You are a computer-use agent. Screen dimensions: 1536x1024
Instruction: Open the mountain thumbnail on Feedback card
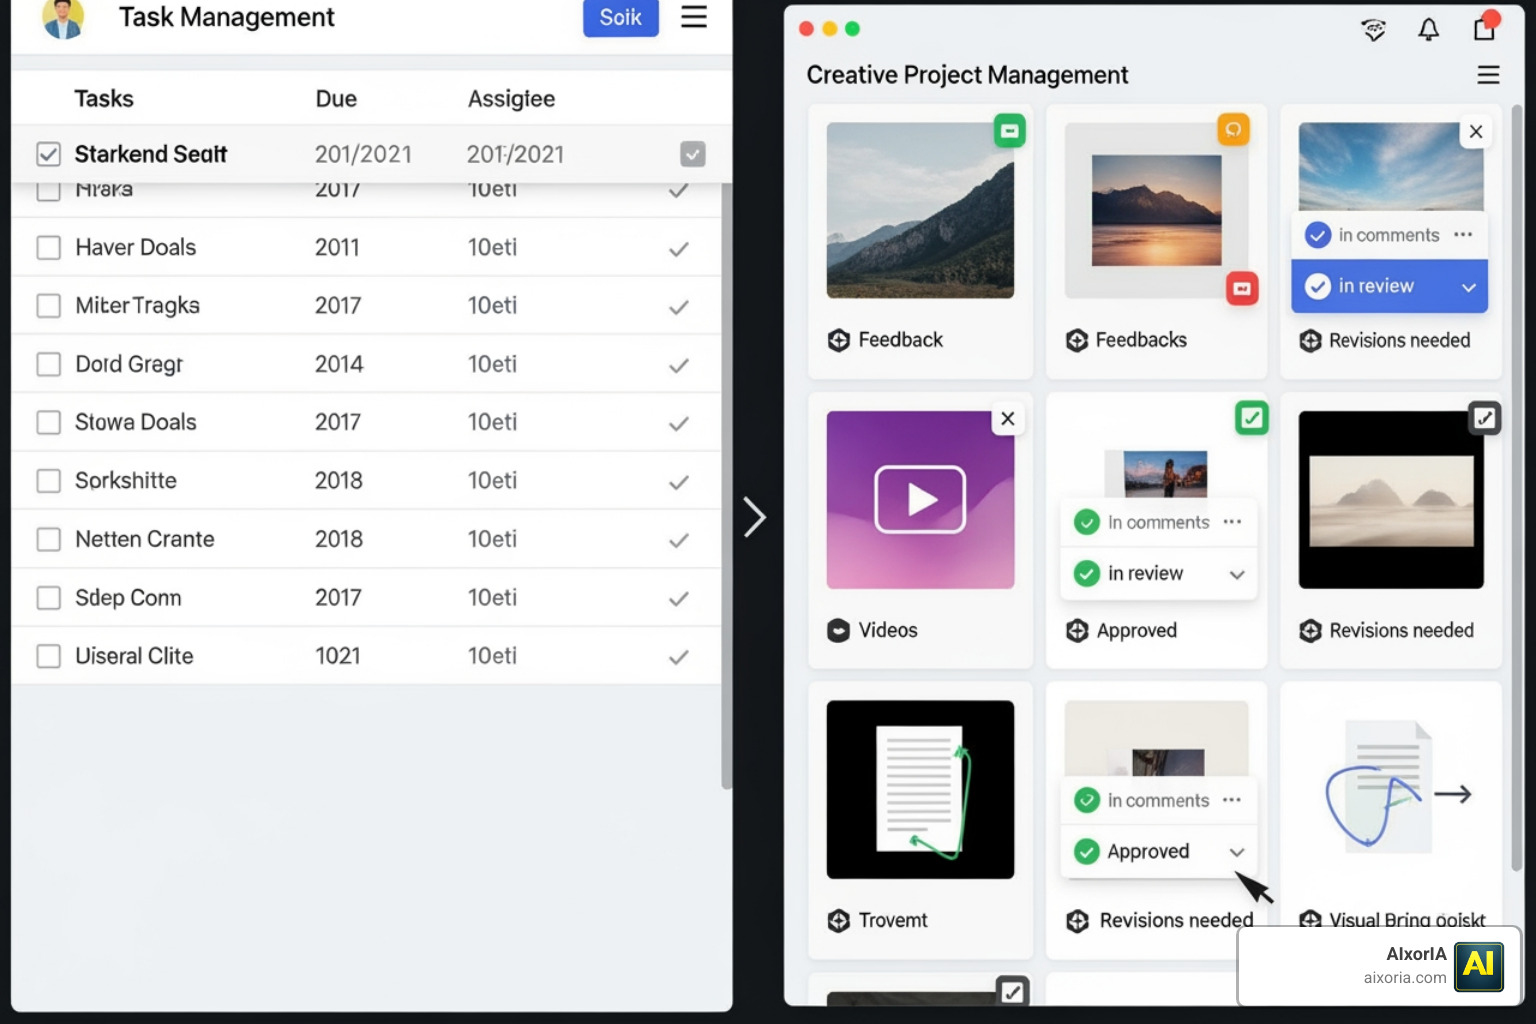tap(920, 210)
